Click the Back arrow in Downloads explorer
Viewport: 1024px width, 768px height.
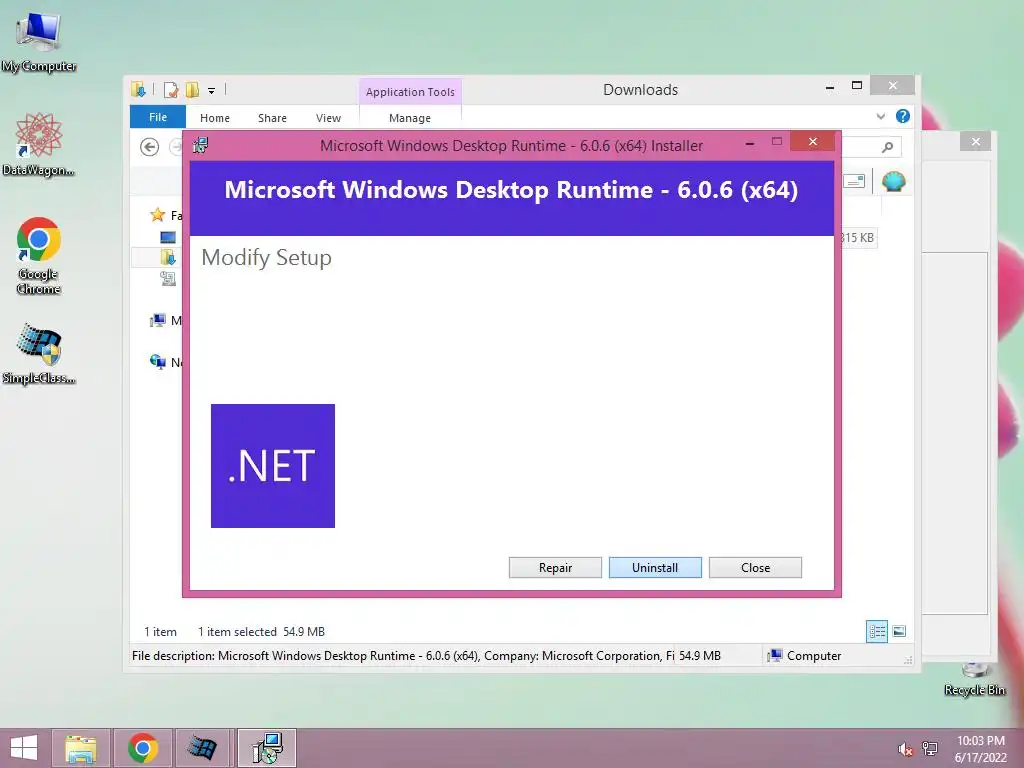[150, 147]
